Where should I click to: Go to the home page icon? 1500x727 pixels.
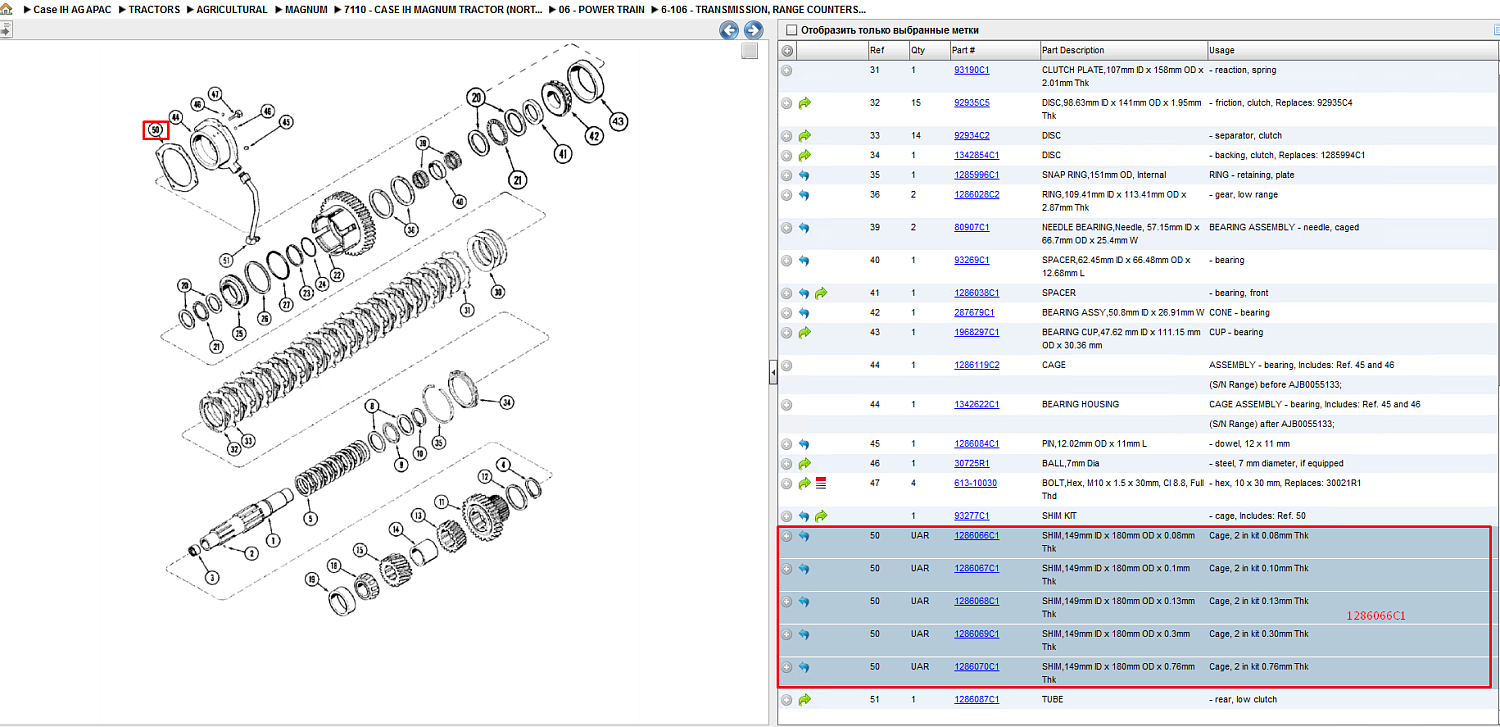[x=7, y=9]
